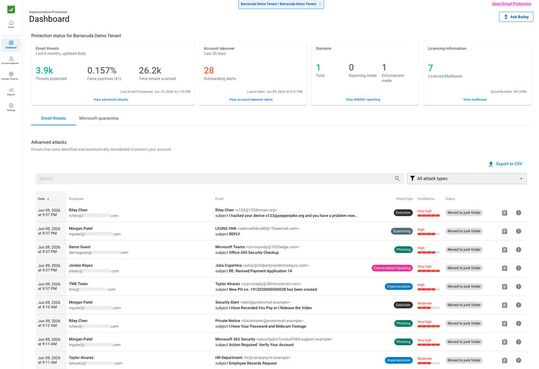Click the Conversation hijacking badge
539x369 pixels.
[x=392, y=268]
